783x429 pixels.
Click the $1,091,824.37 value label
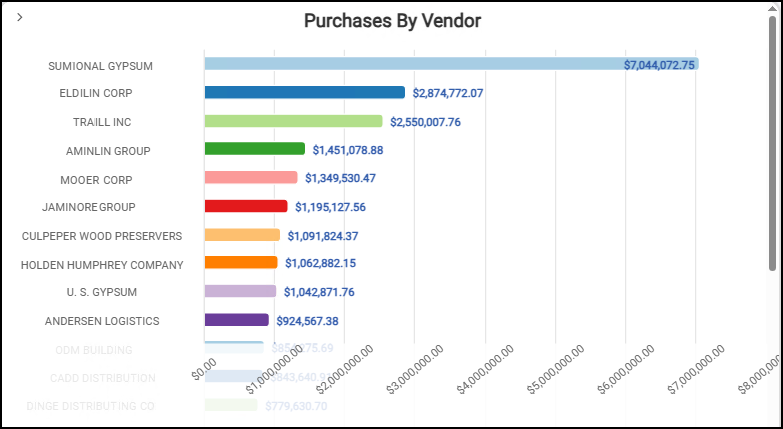pyautogui.click(x=323, y=236)
